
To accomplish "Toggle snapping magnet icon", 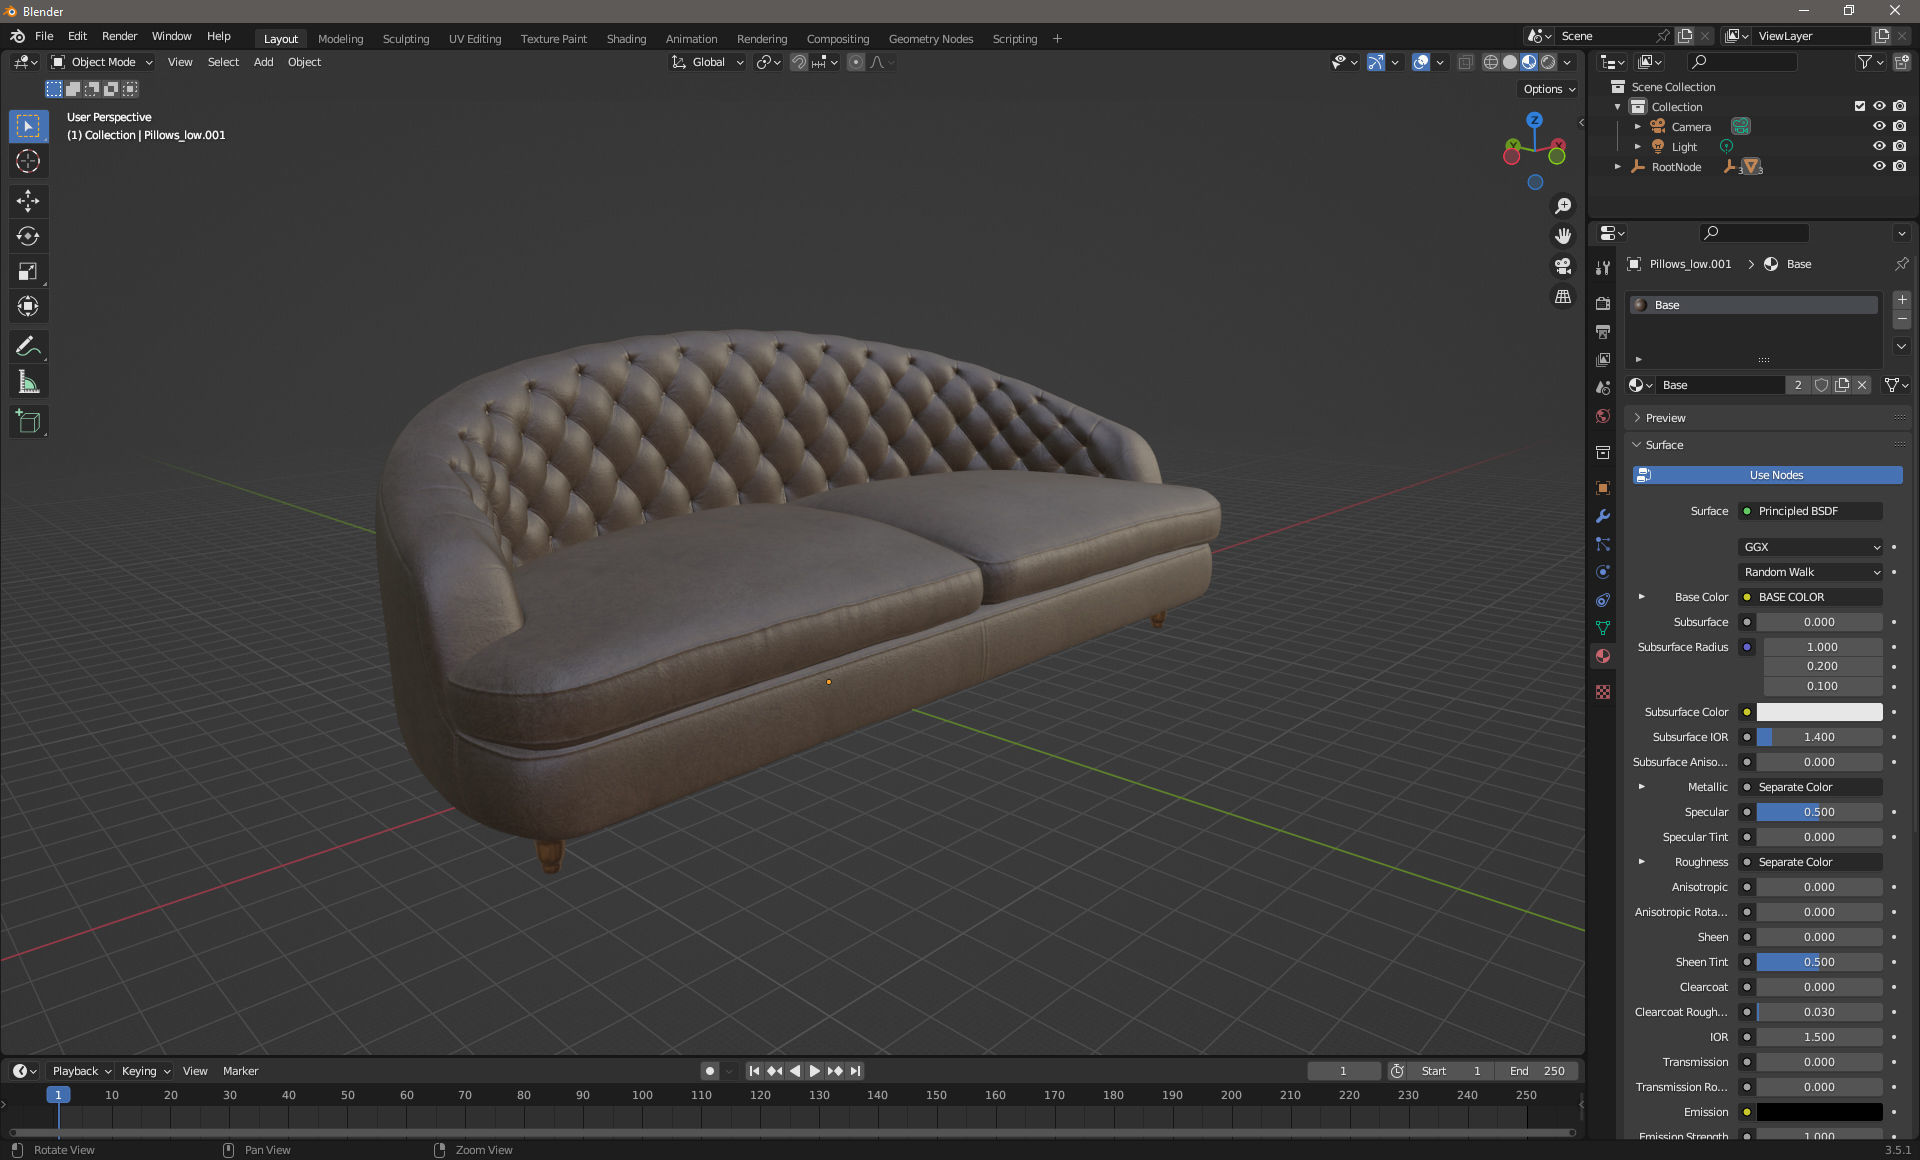I will tap(799, 62).
